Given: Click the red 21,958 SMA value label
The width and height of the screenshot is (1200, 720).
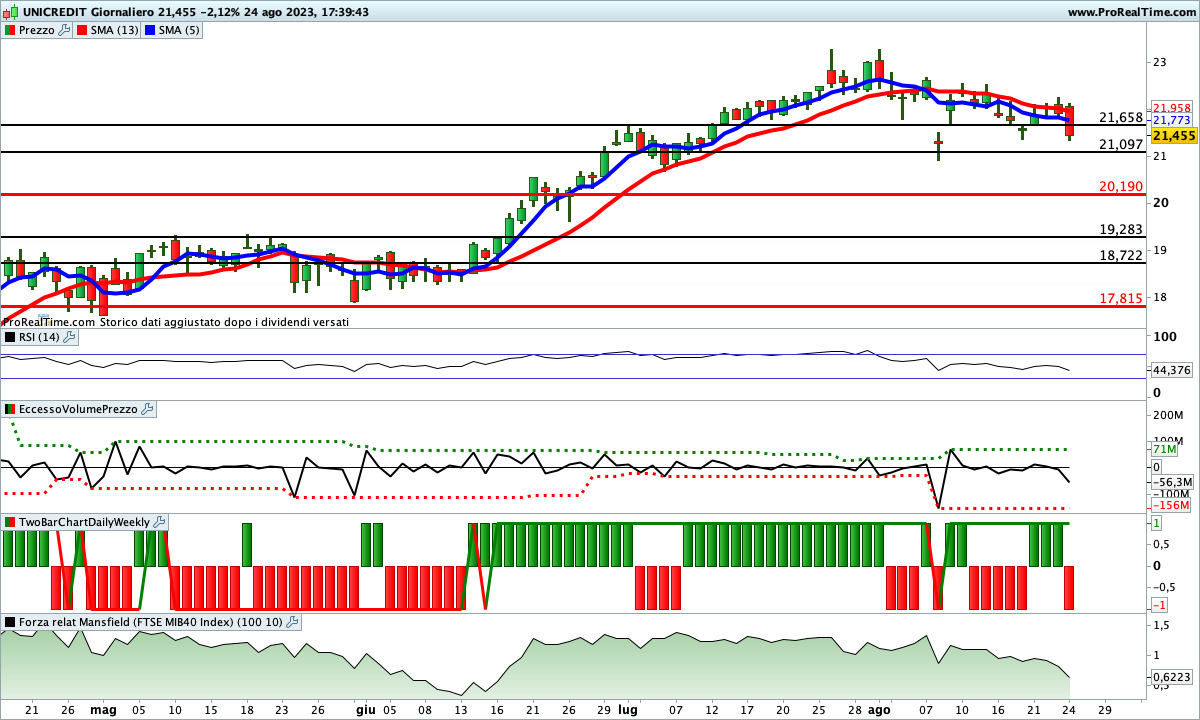Looking at the screenshot, I should pyautogui.click(x=1171, y=107).
